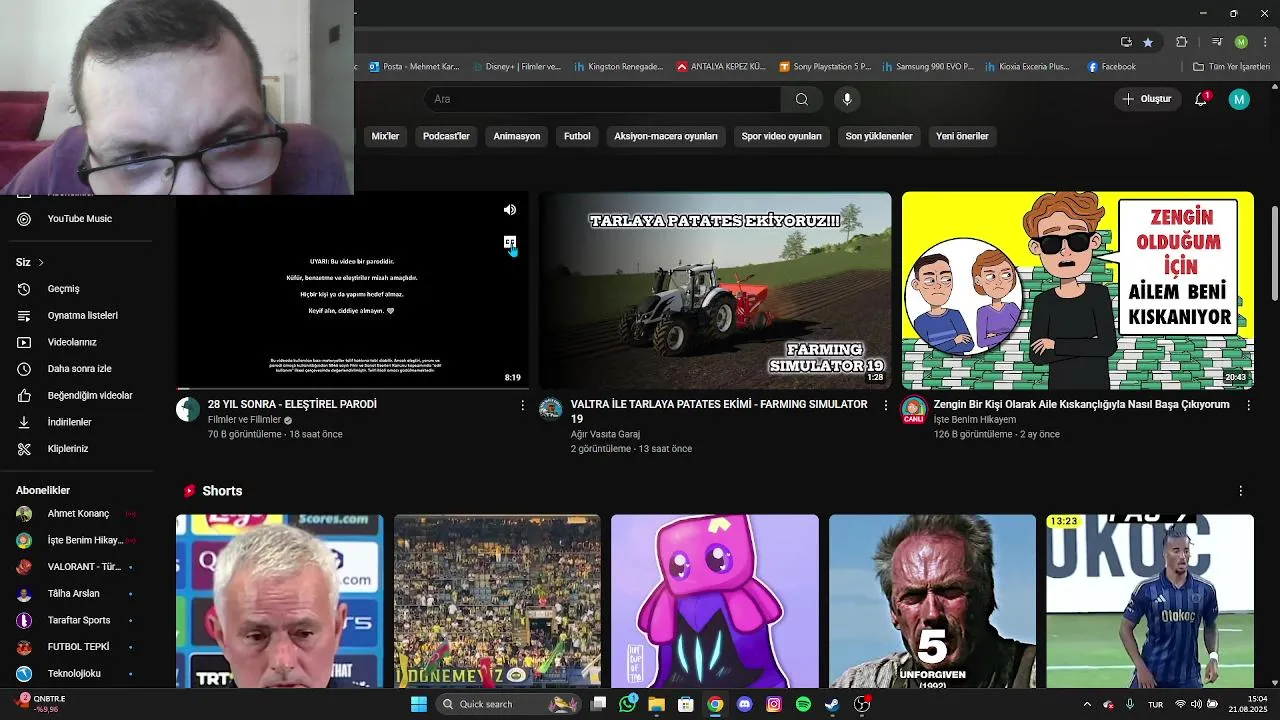Click the bookmark star icon in address bar

(1148, 42)
